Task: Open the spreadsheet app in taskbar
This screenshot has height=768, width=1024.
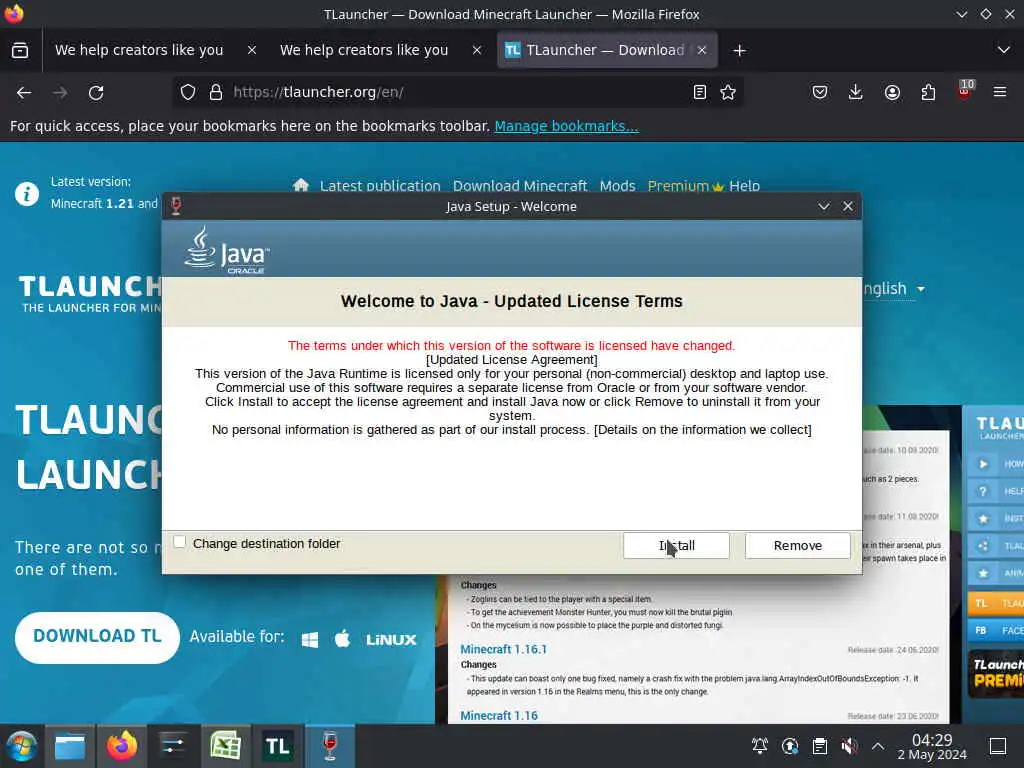Action: 225,746
